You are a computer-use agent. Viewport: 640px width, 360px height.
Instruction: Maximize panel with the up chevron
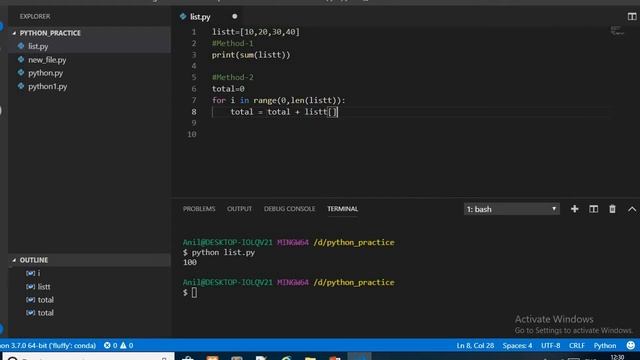[632, 209]
